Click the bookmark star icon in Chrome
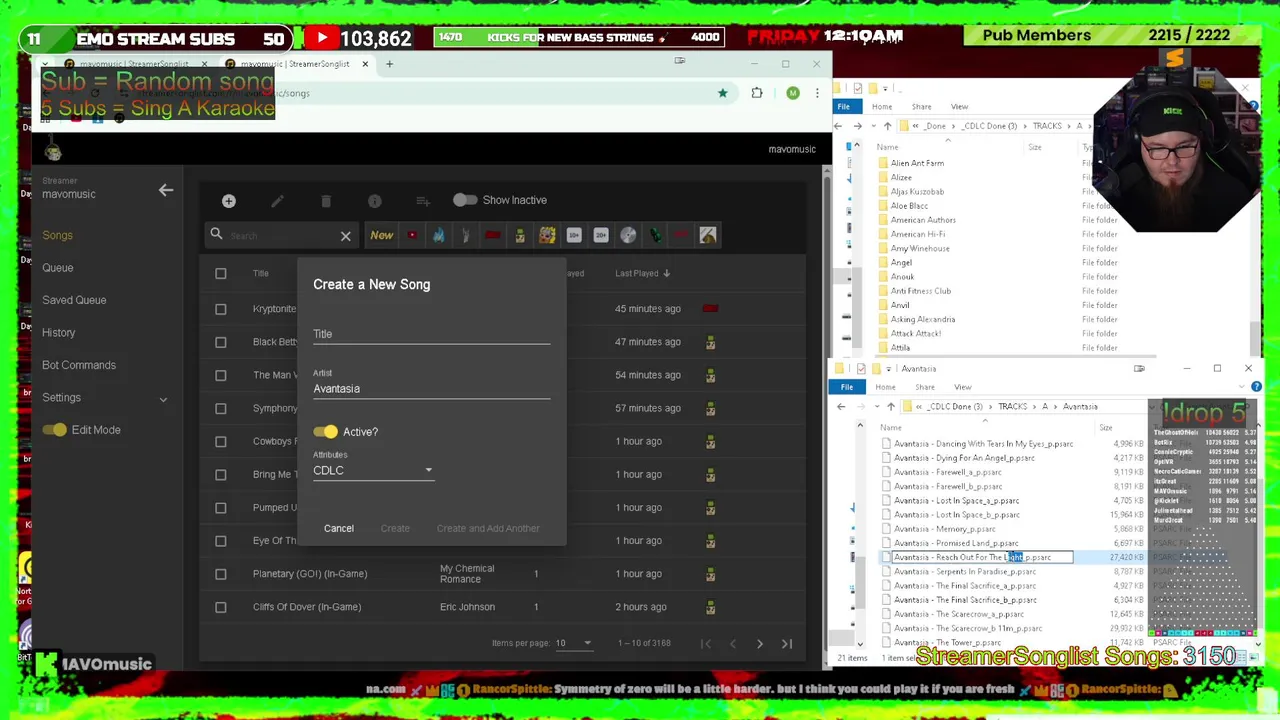Image resolution: width=1280 pixels, height=720 pixels. point(722,93)
